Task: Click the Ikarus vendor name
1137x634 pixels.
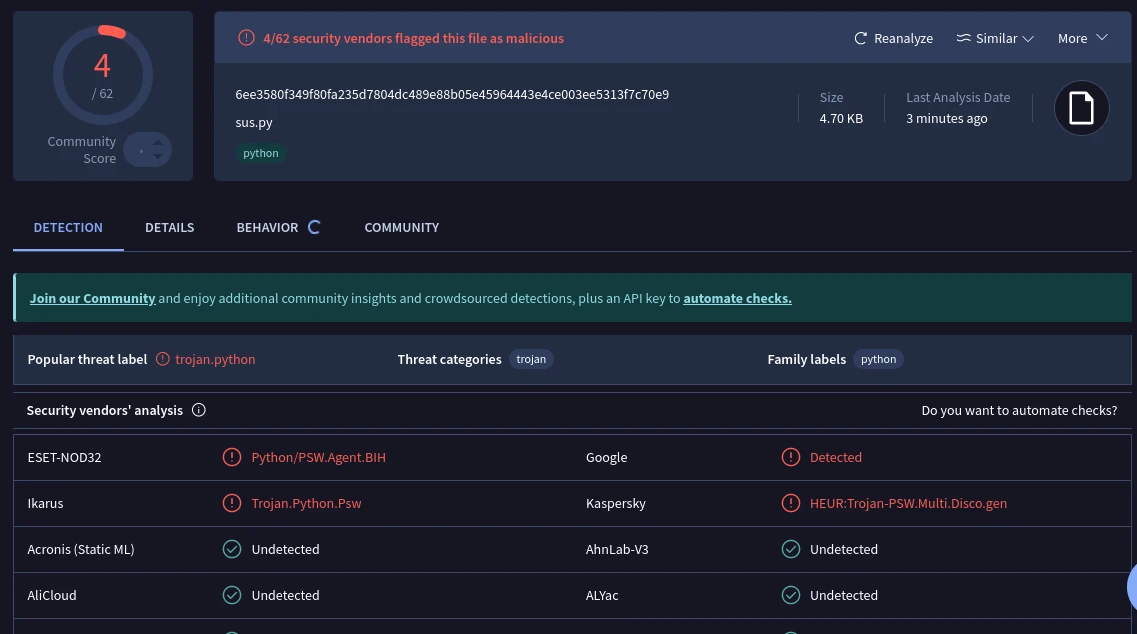Action: coord(45,503)
